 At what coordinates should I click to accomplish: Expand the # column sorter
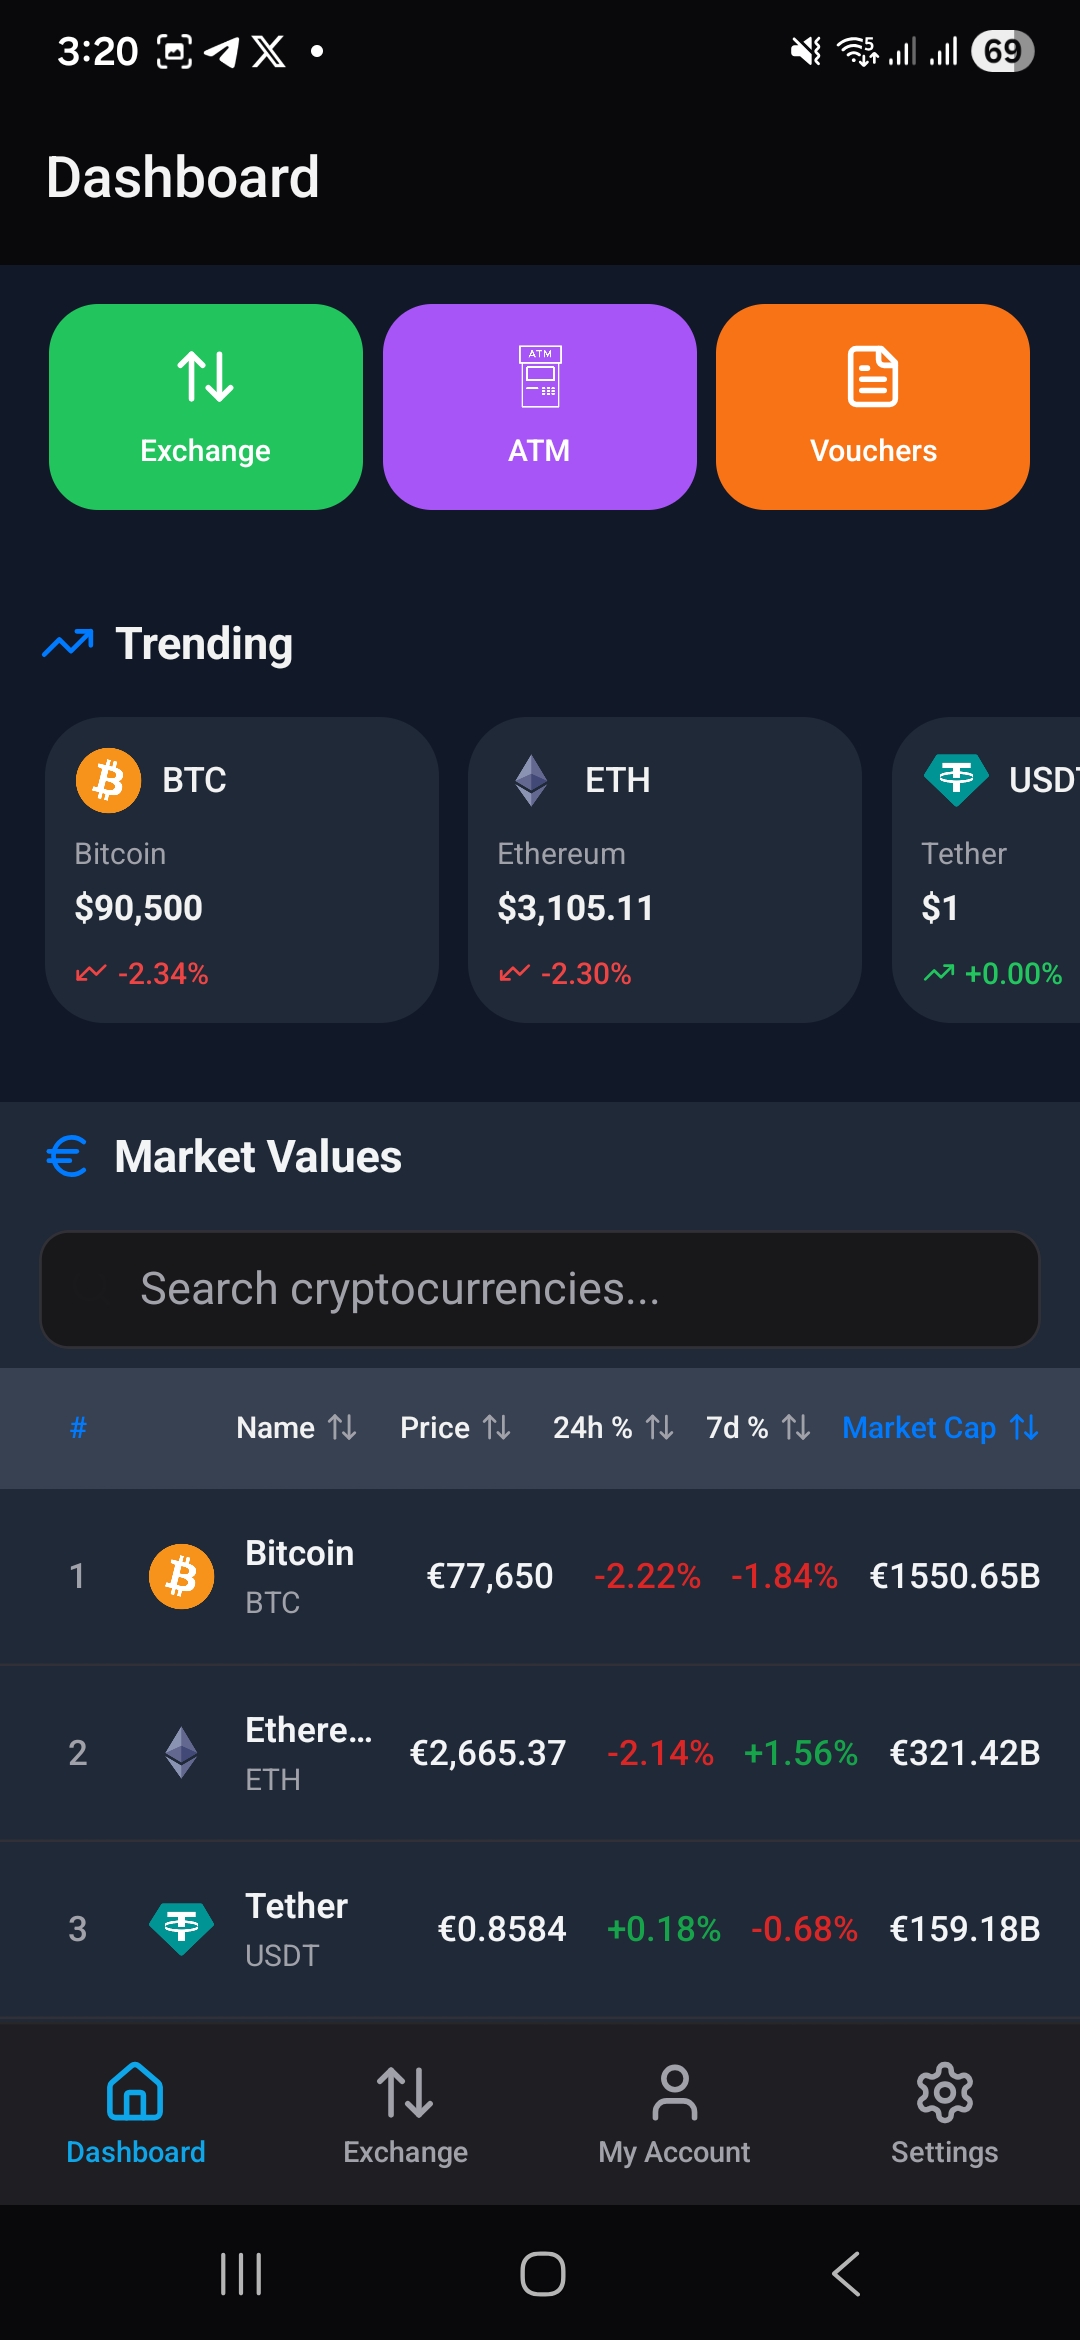(77, 1428)
